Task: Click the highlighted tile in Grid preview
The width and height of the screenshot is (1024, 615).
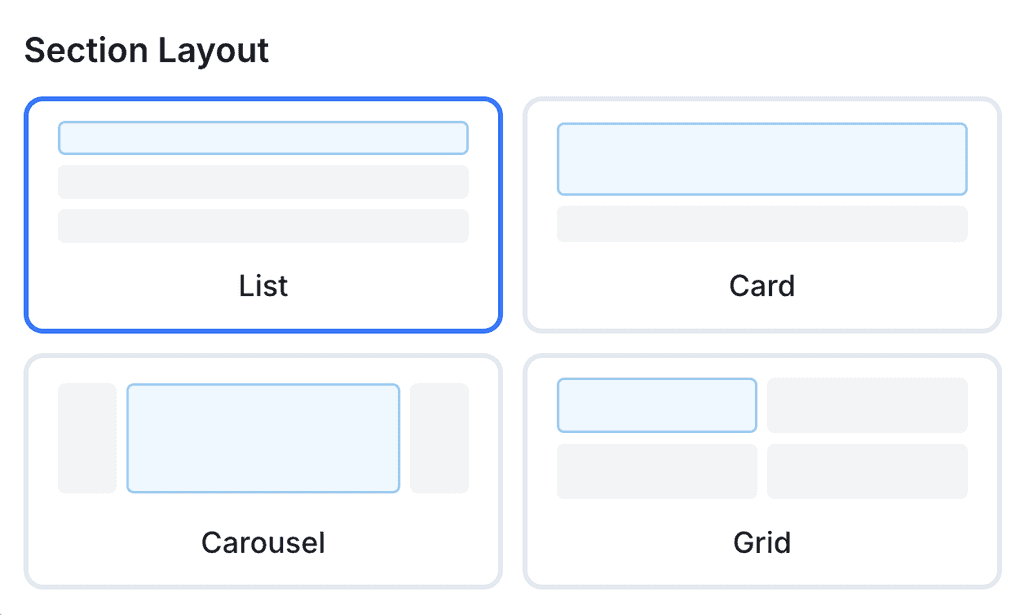Action: point(657,405)
